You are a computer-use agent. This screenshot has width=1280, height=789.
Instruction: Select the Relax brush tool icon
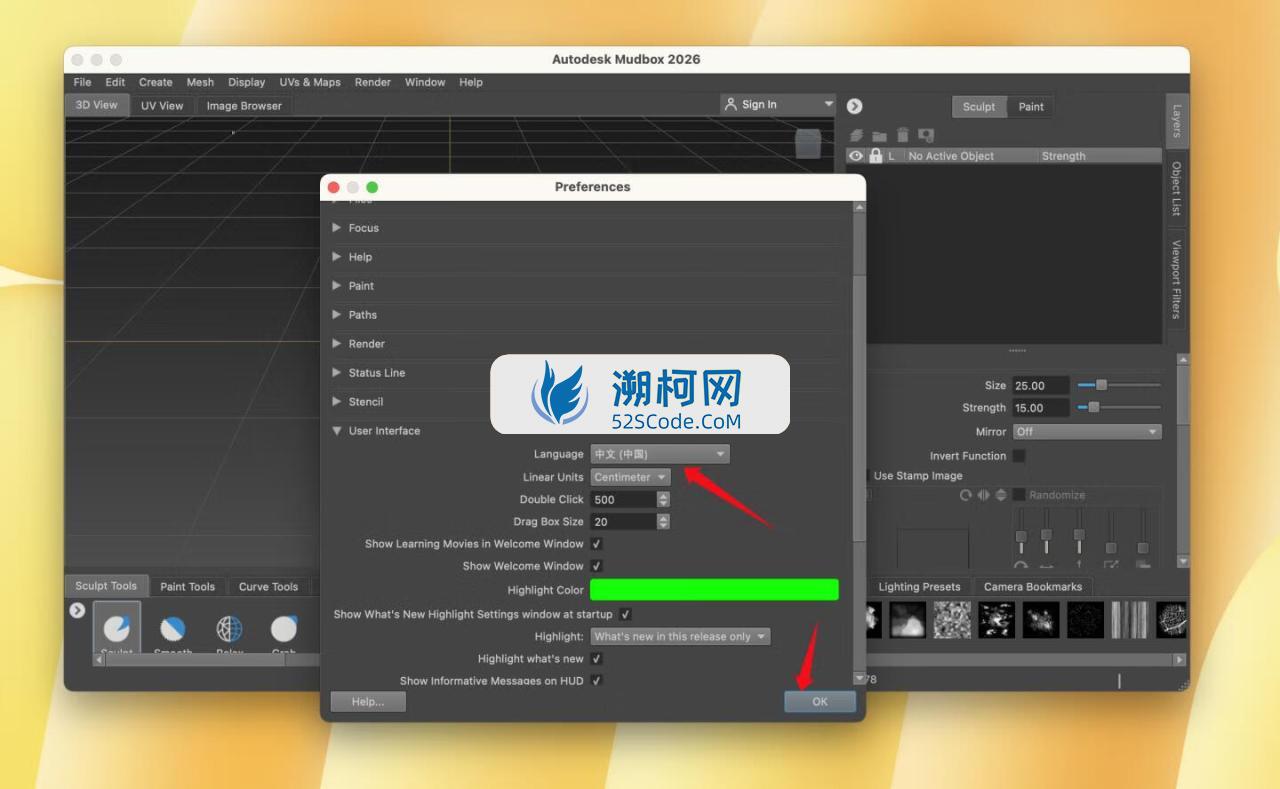[x=230, y=628]
